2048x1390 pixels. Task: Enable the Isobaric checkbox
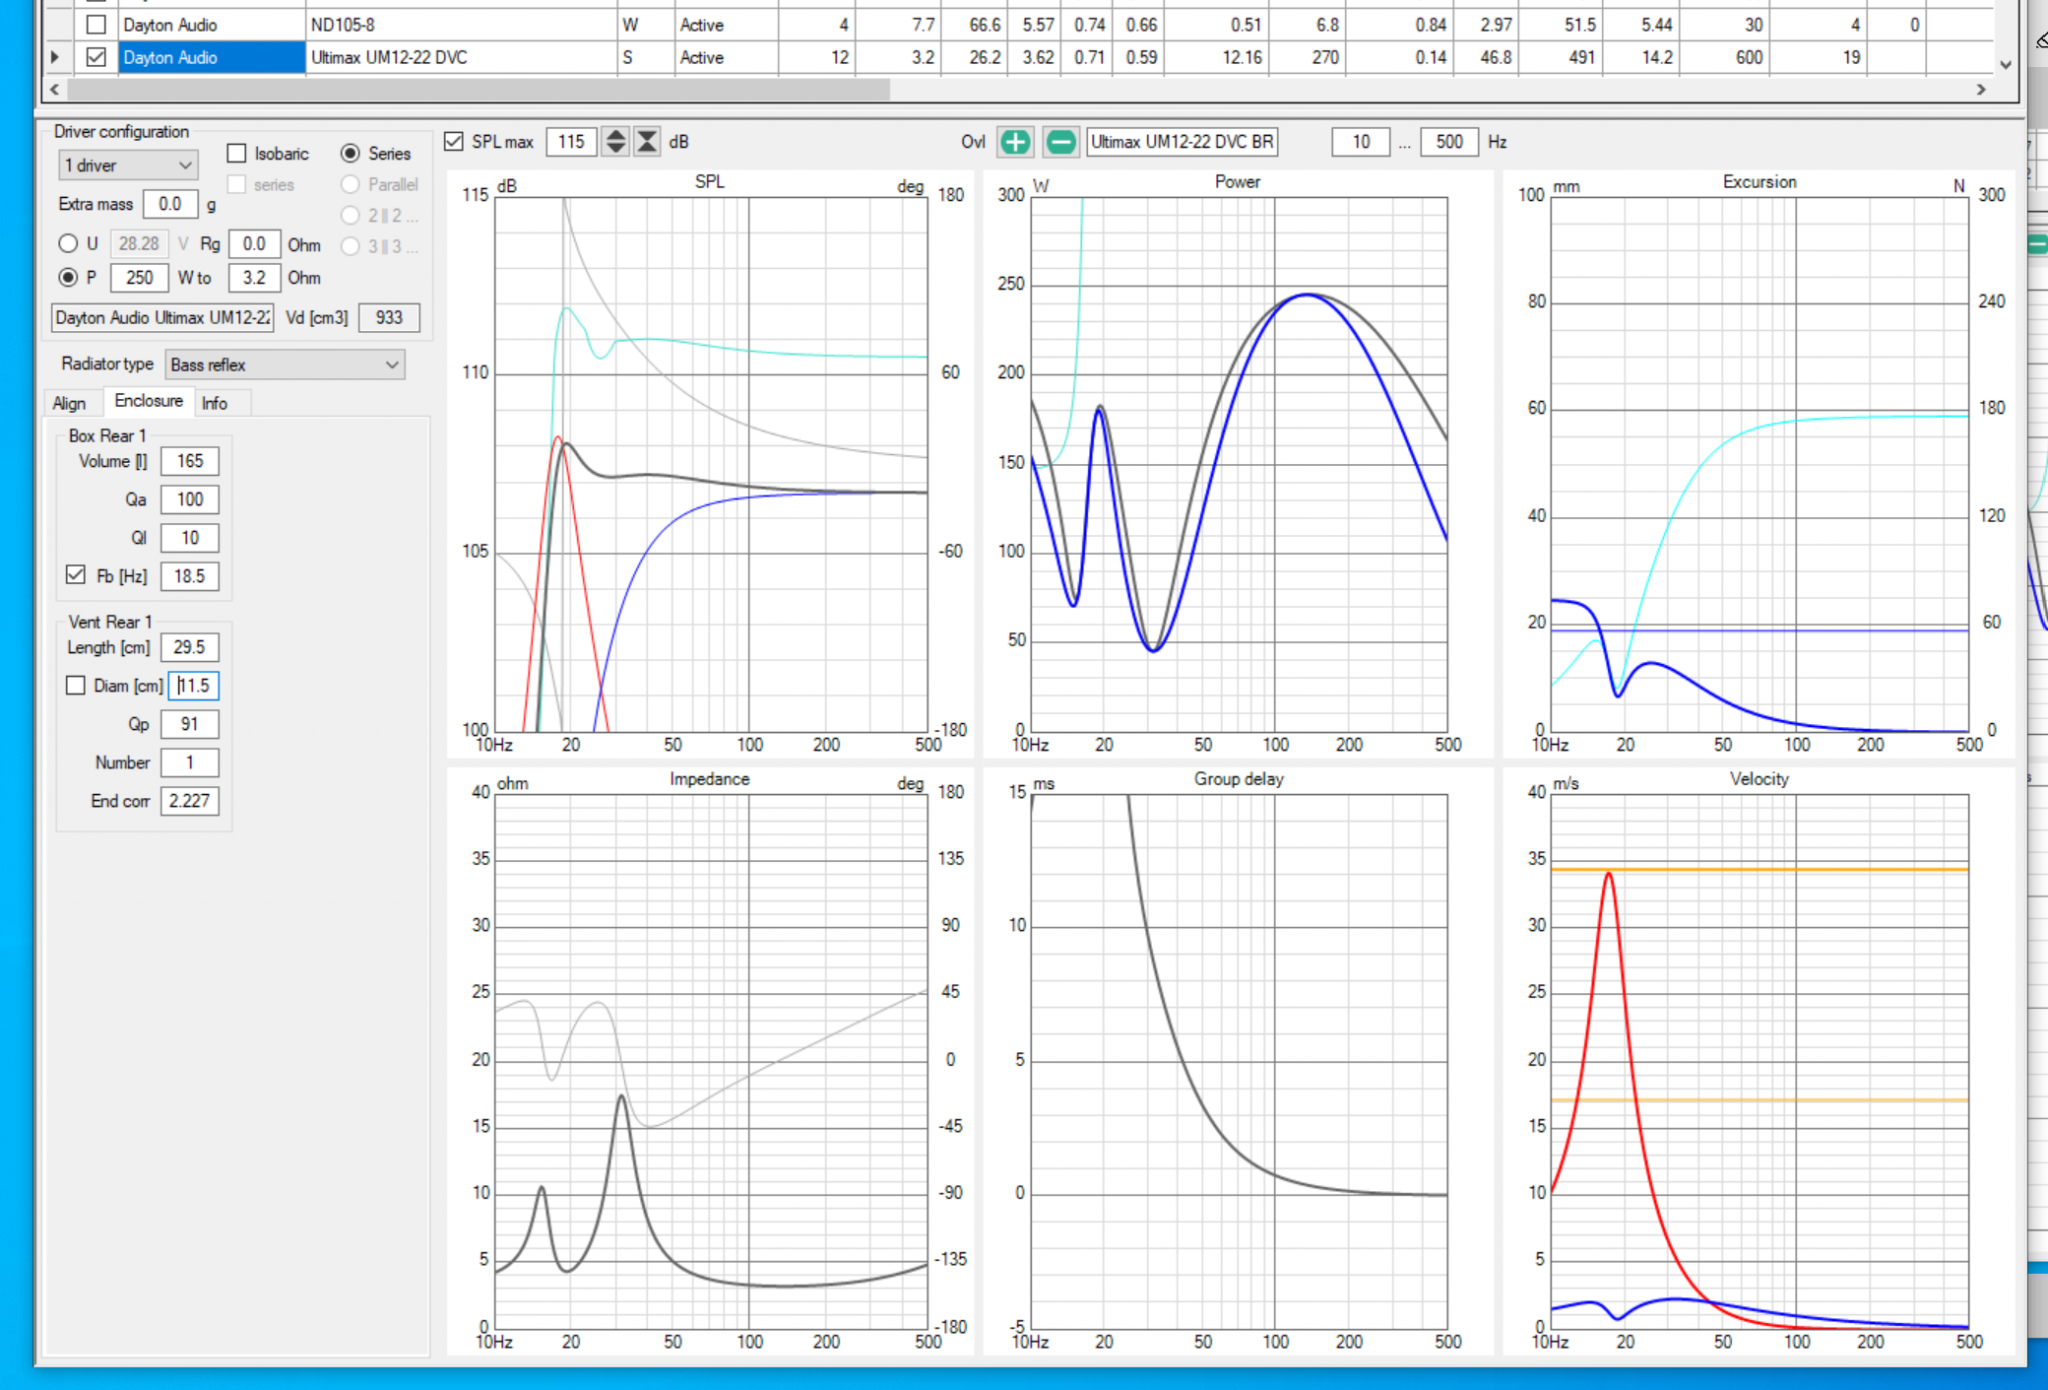(237, 154)
